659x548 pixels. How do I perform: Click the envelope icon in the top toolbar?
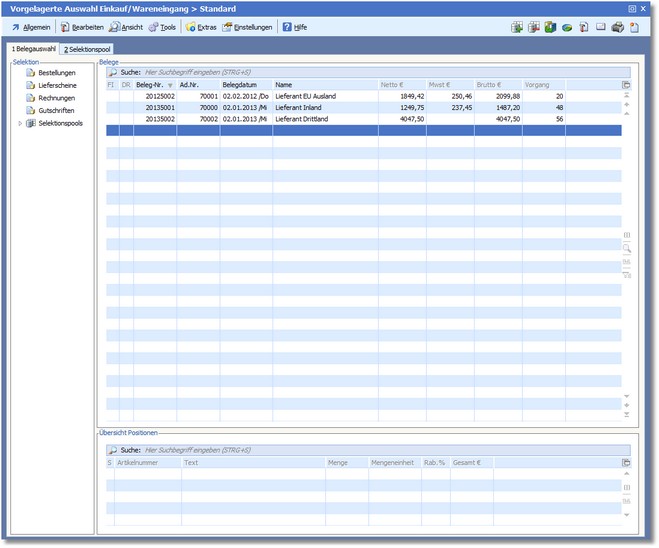601,27
